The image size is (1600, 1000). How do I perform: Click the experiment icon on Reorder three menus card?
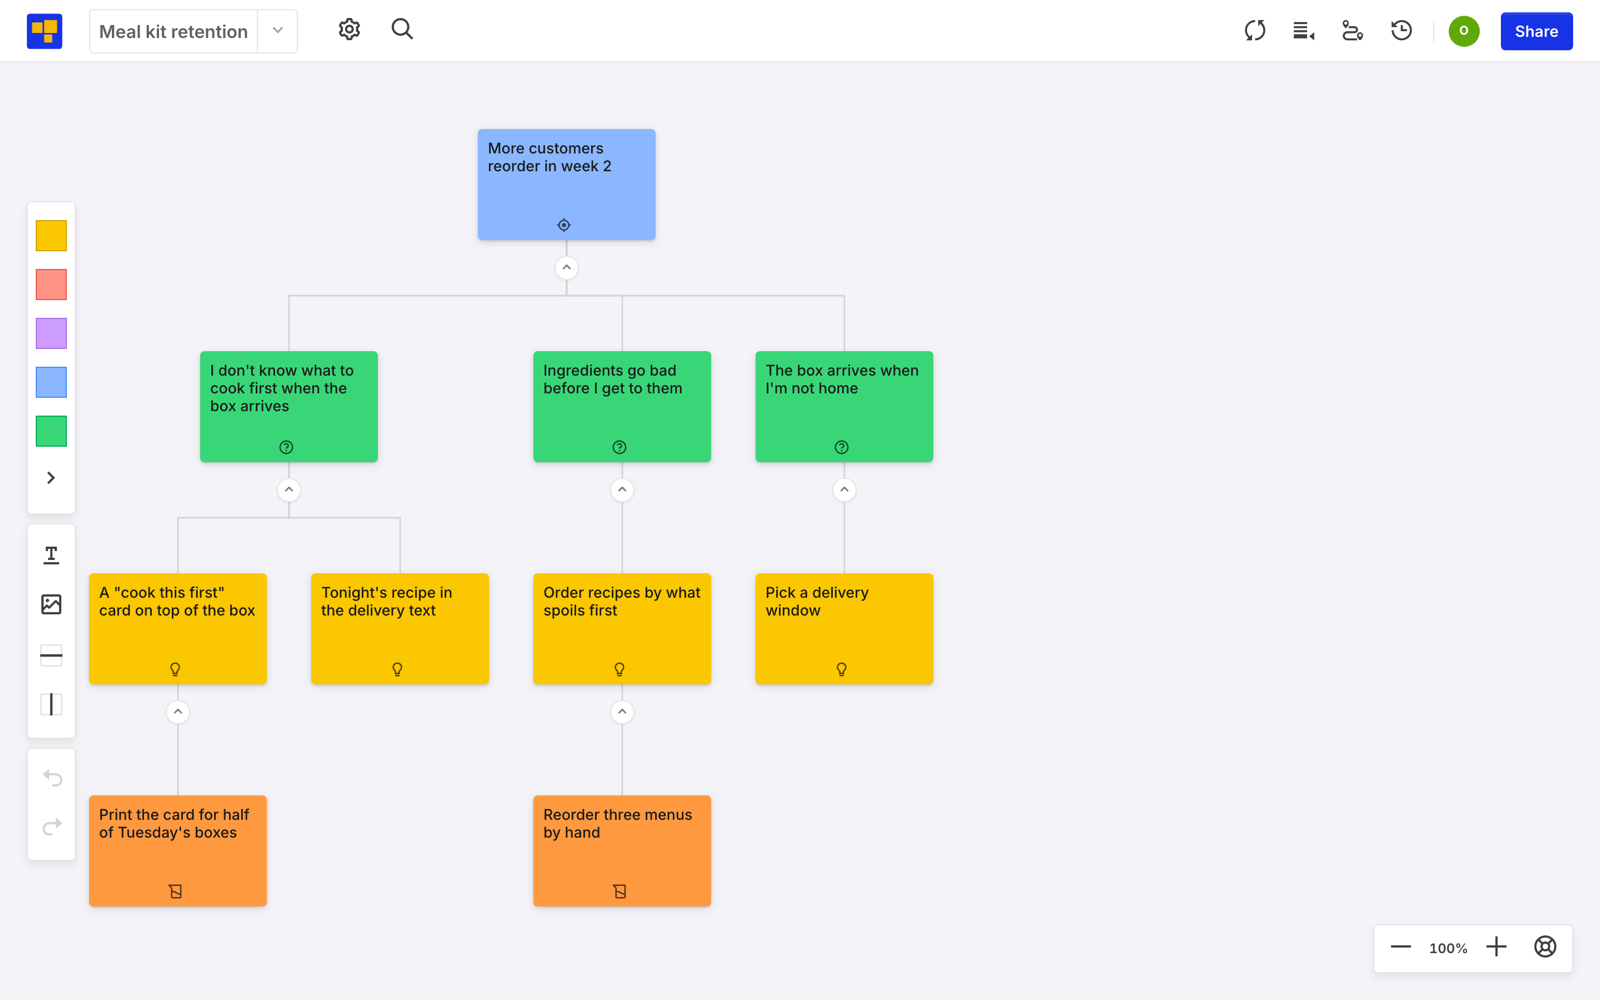(620, 891)
